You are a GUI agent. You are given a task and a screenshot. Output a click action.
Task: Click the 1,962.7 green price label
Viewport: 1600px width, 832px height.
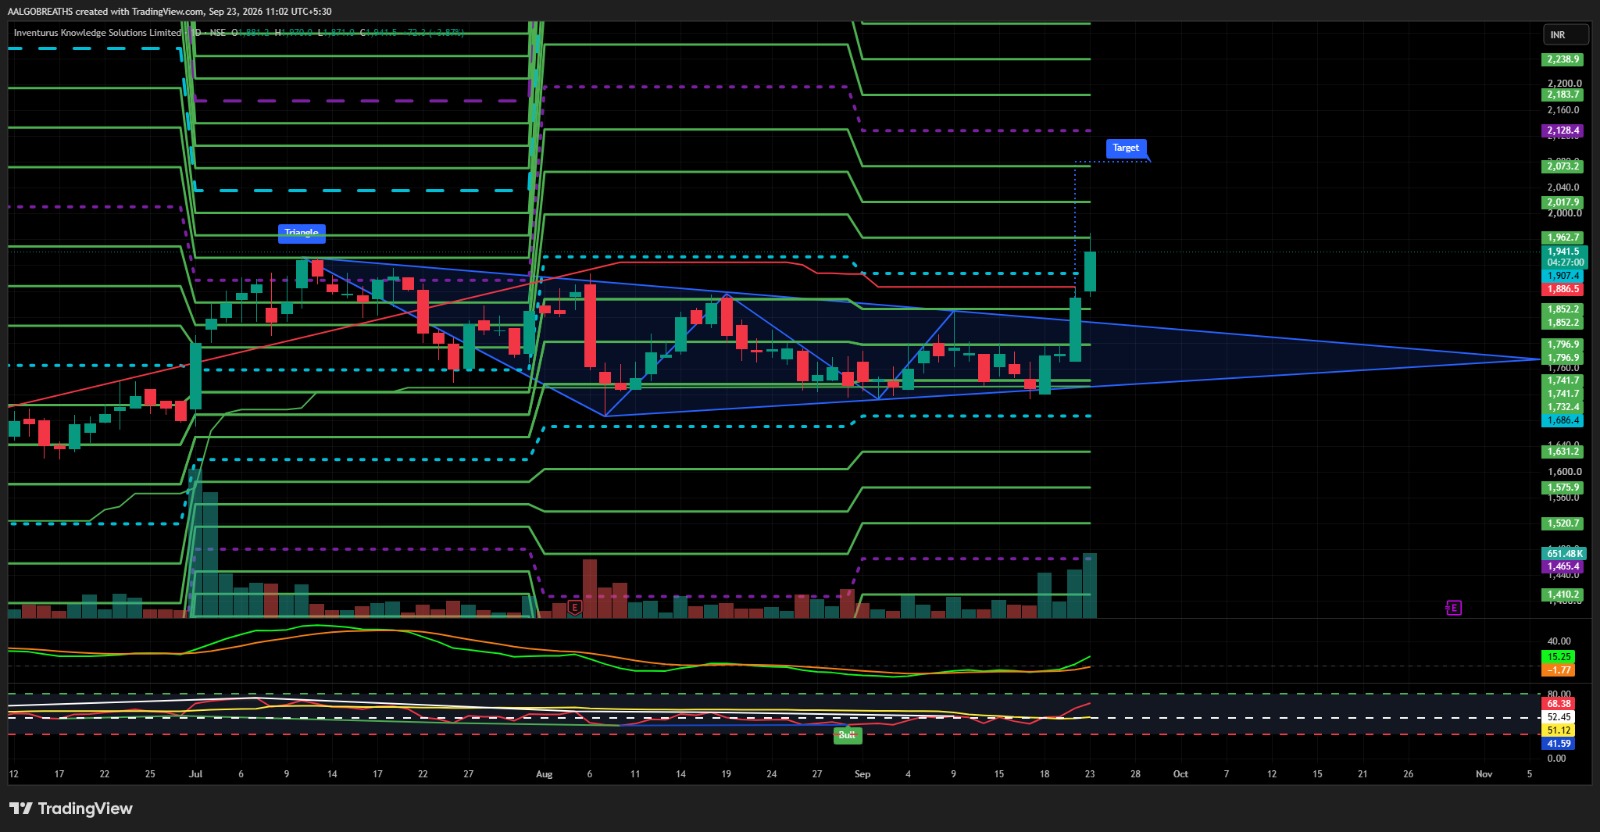(x=1564, y=238)
